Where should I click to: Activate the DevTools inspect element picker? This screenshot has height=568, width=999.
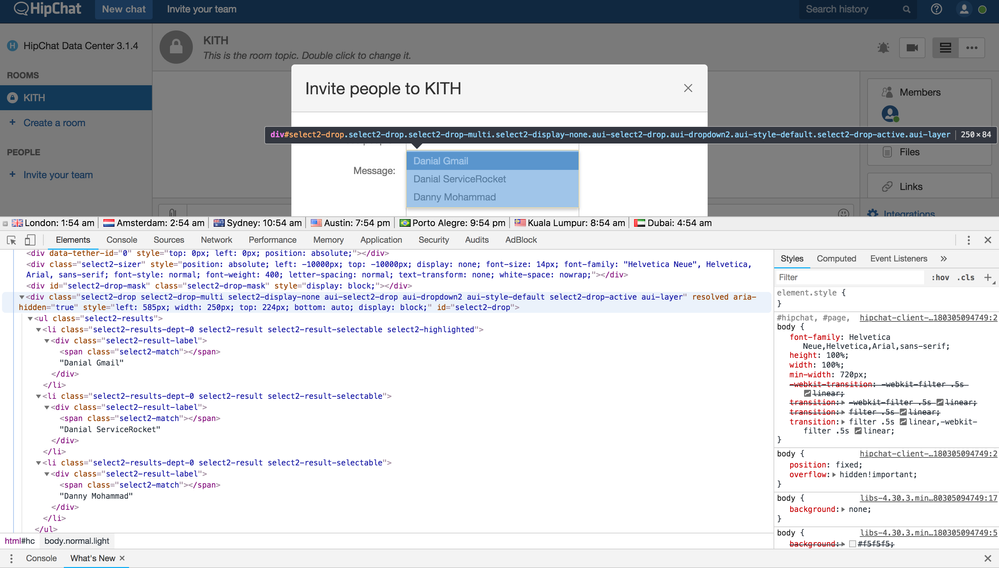pyautogui.click(x=11, y=240)
